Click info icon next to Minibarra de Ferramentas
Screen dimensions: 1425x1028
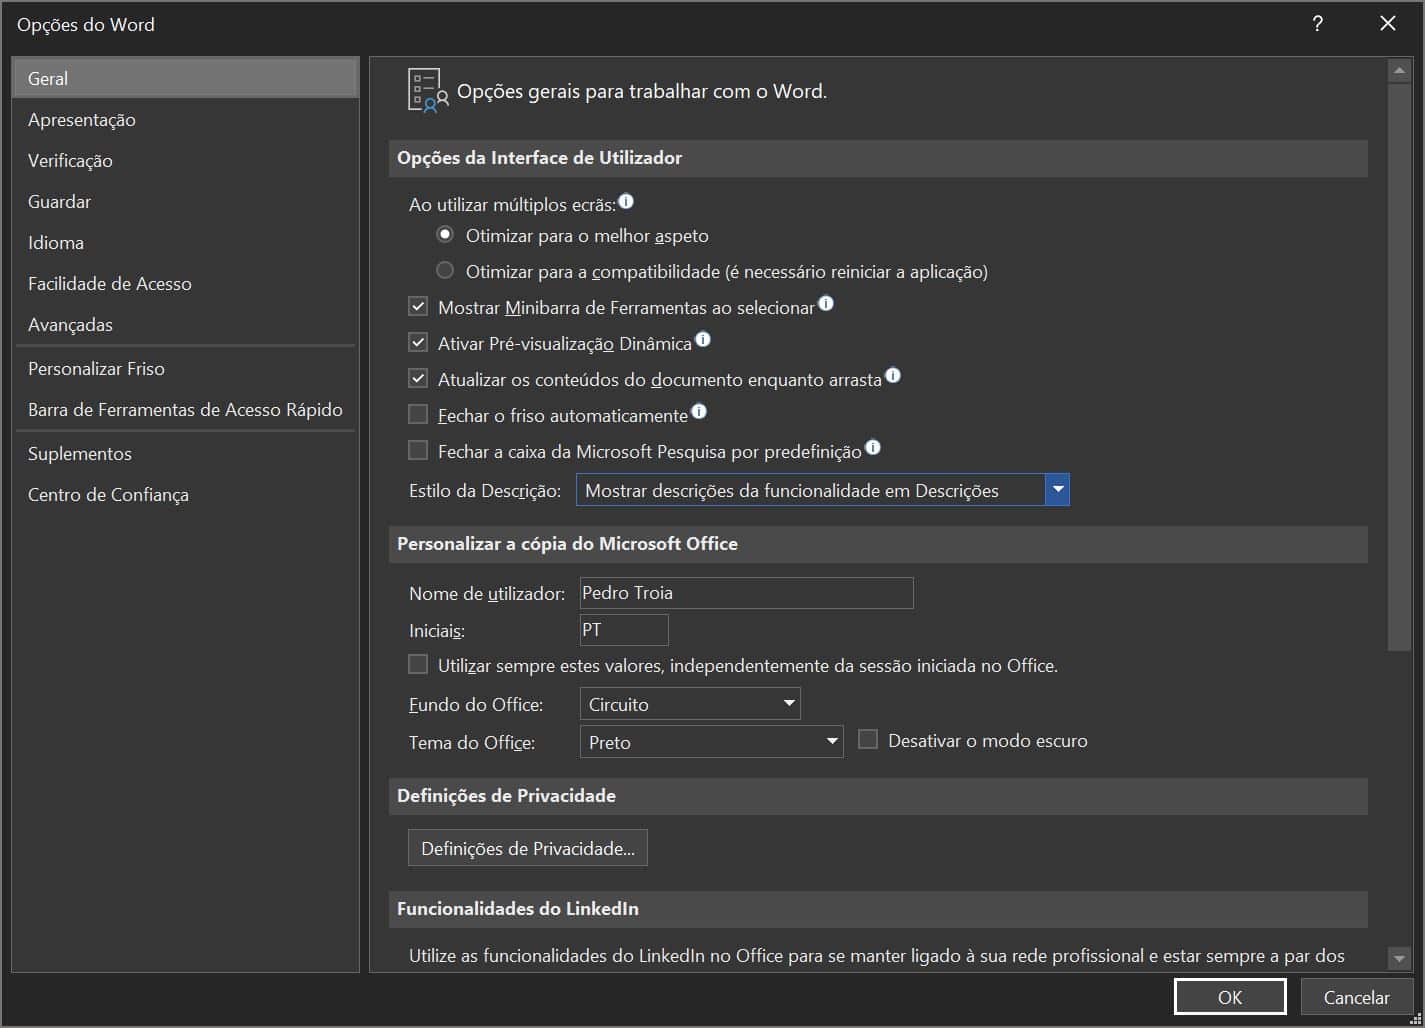tap(826, 304)
